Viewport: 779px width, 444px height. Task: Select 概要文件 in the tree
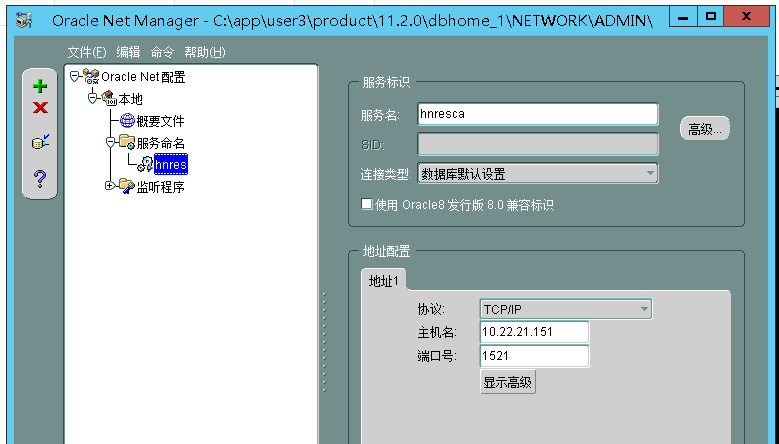tap(160, 121)
